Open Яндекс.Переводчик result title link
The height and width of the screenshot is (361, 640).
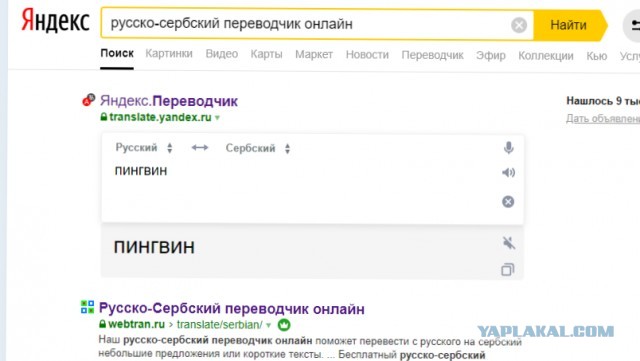point(169,100)
